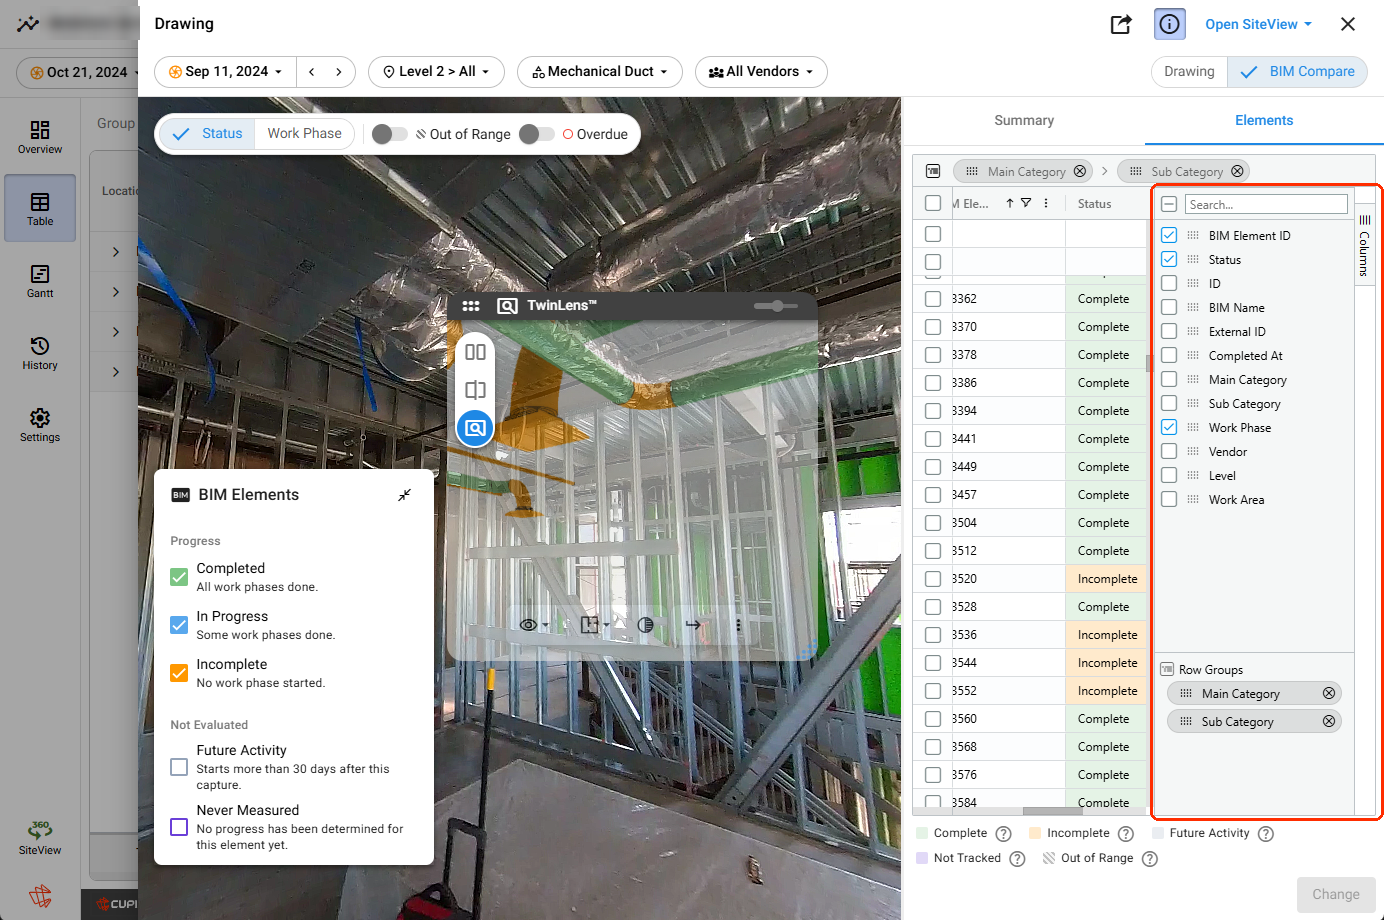Expand the All Vendors dropdown
The width and height of the screenshot is (1384, 920).
[x=761, y=72]
